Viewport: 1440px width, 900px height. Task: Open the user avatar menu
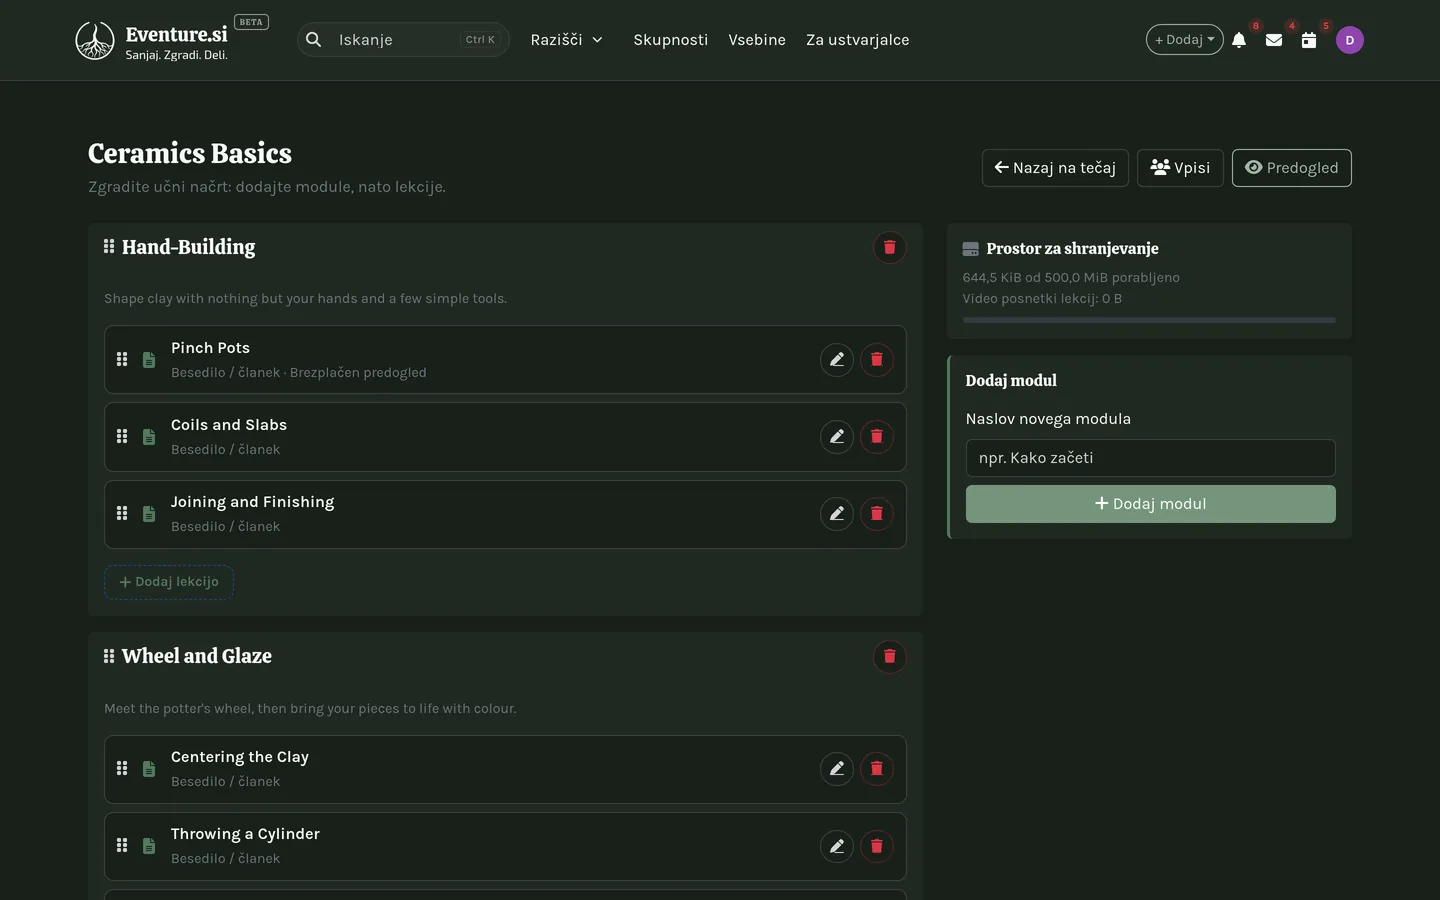tap(1350, 40)
